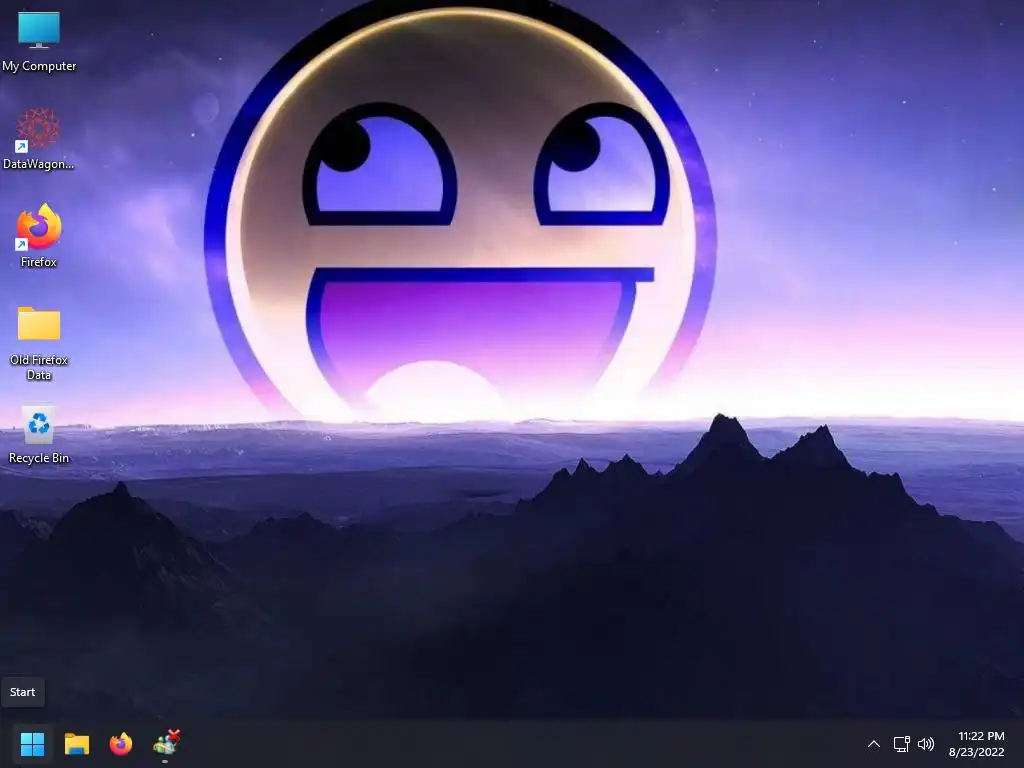Select the My Computer desktop icon
Screen dimensions: 1024x768
pos(39,41)
